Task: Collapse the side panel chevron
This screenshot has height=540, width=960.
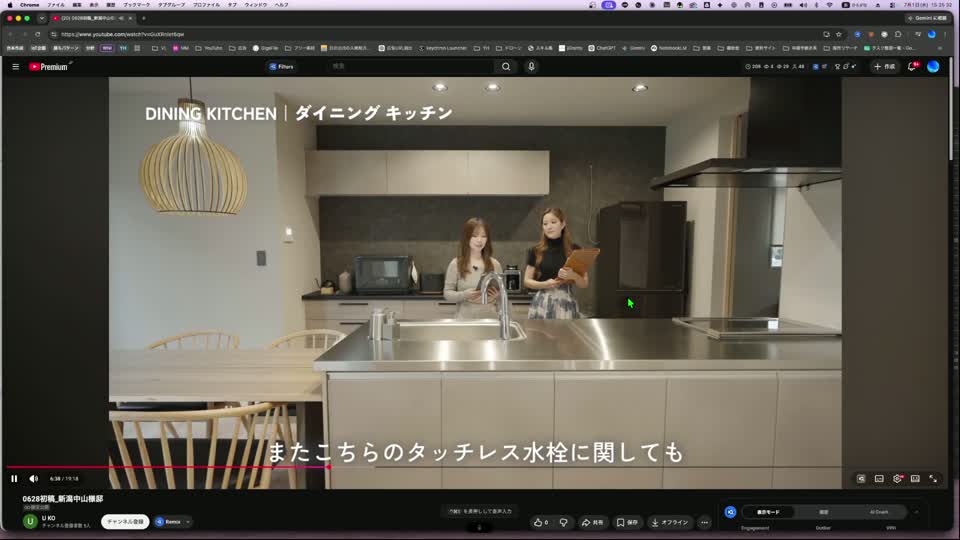Action: (x=917, y=512)
